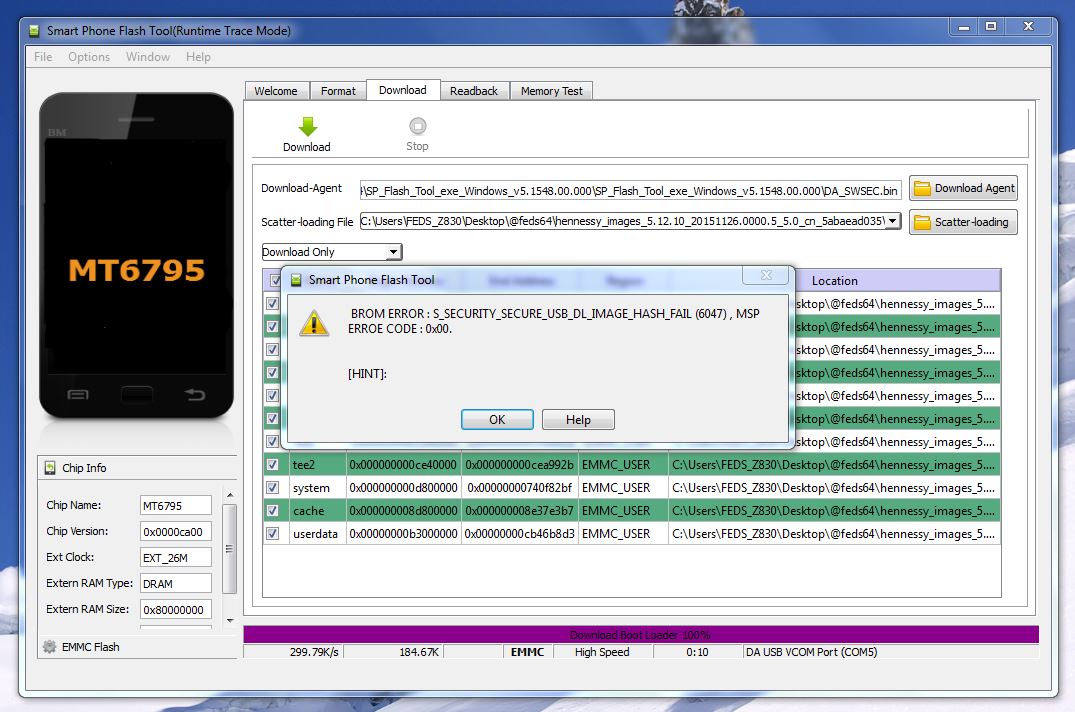Click the Chip Name field MT6795
The image size is (1075, 712).
click(x=176, y=506)
